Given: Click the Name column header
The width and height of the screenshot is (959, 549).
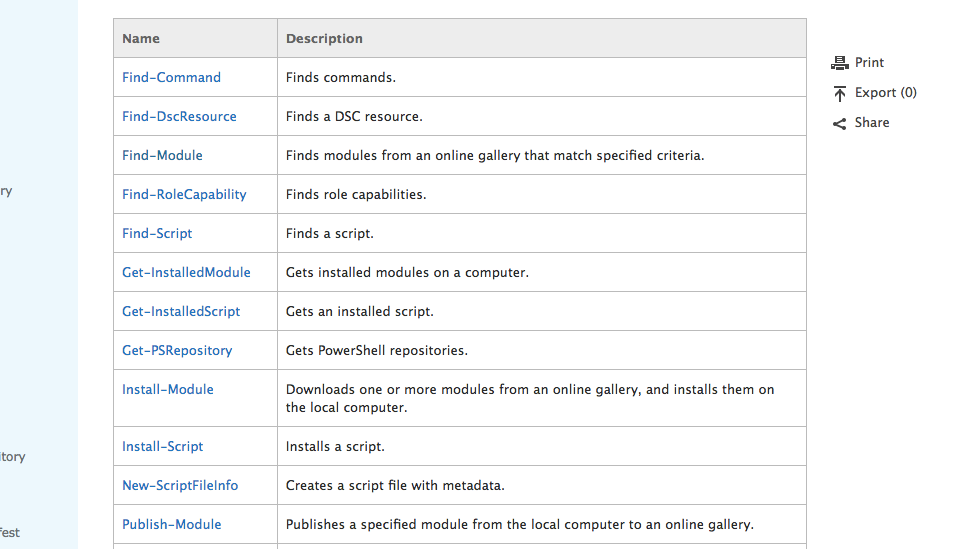Looking at the screenshot, I should point(141,38).
